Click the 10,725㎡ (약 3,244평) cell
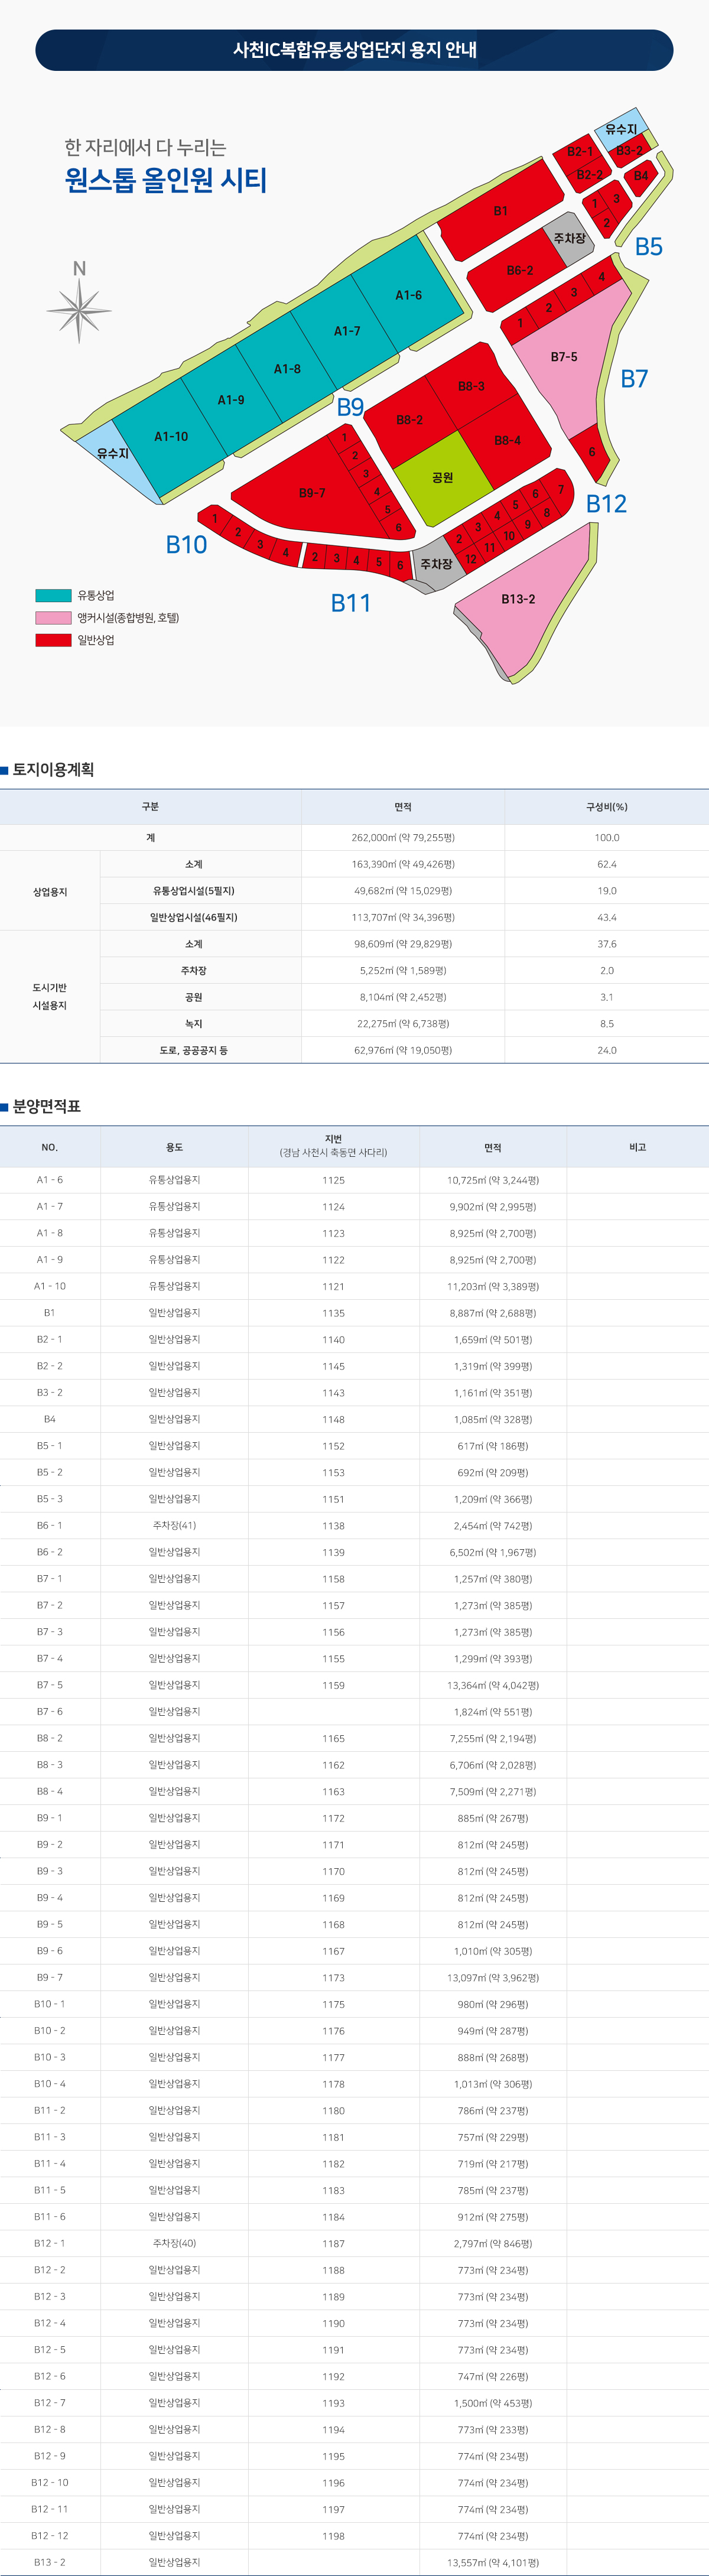This screenshot has width=709, height=2576. [493, 1180]
